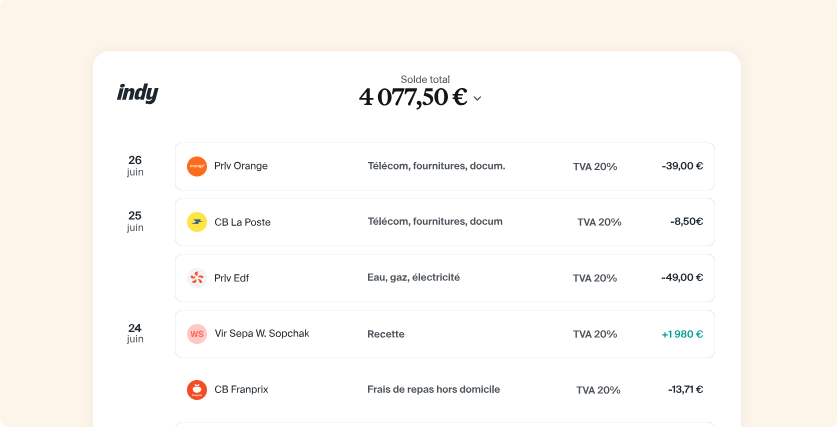Click the Franprix logo icon
The width and height of the screenshot is (837, 427).
pyautogui.click(x=197, y=390)
